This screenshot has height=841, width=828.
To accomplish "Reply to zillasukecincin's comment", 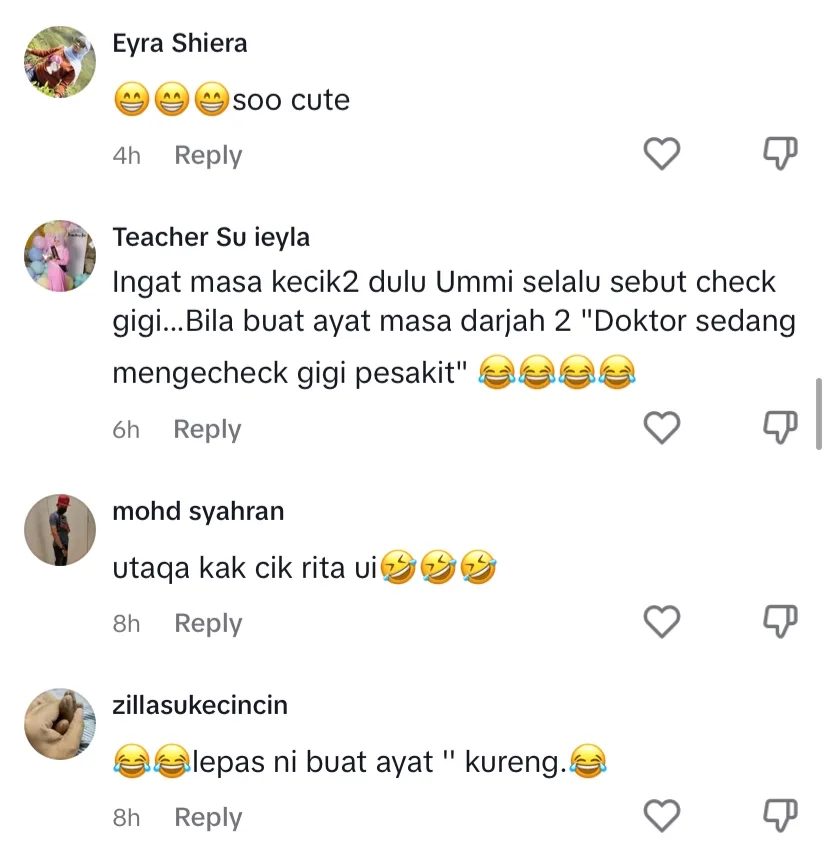I will point(208,818).
